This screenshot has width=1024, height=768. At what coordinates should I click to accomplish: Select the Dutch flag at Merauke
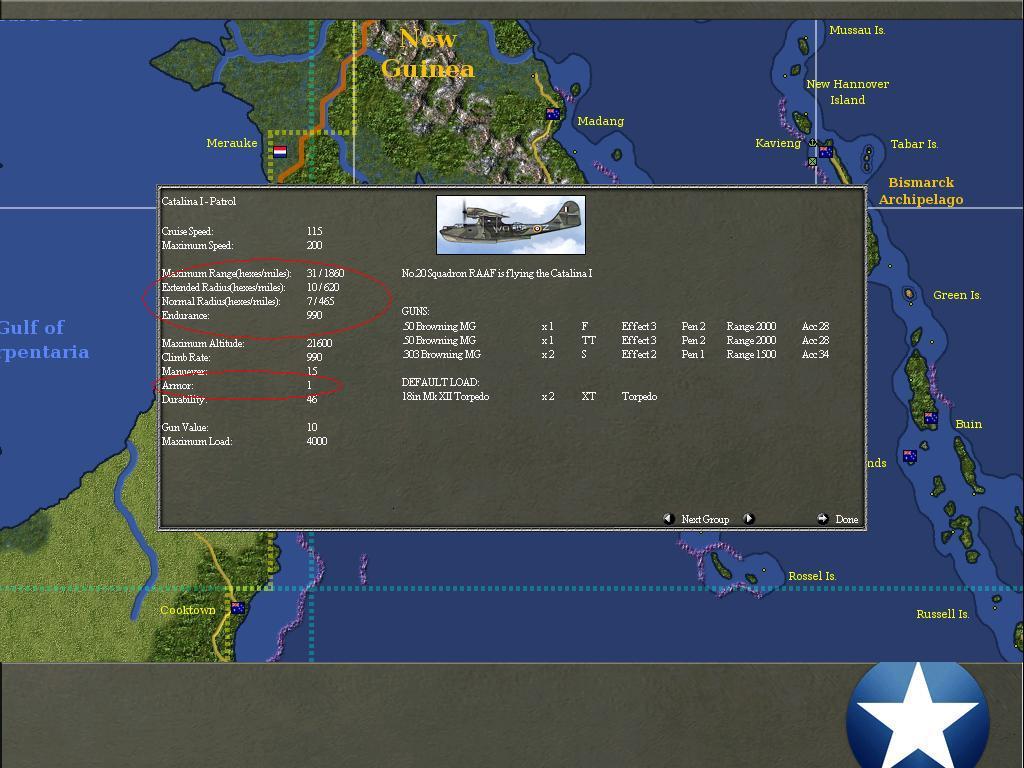coord(280,152)
